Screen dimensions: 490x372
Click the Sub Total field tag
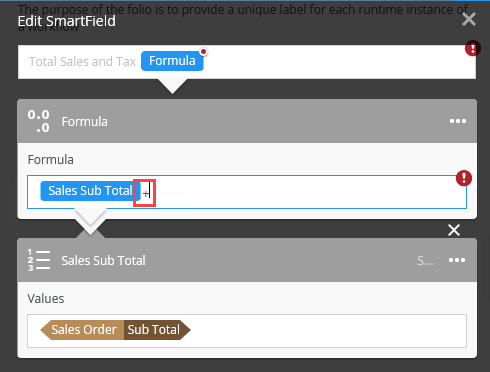point(156,330)
